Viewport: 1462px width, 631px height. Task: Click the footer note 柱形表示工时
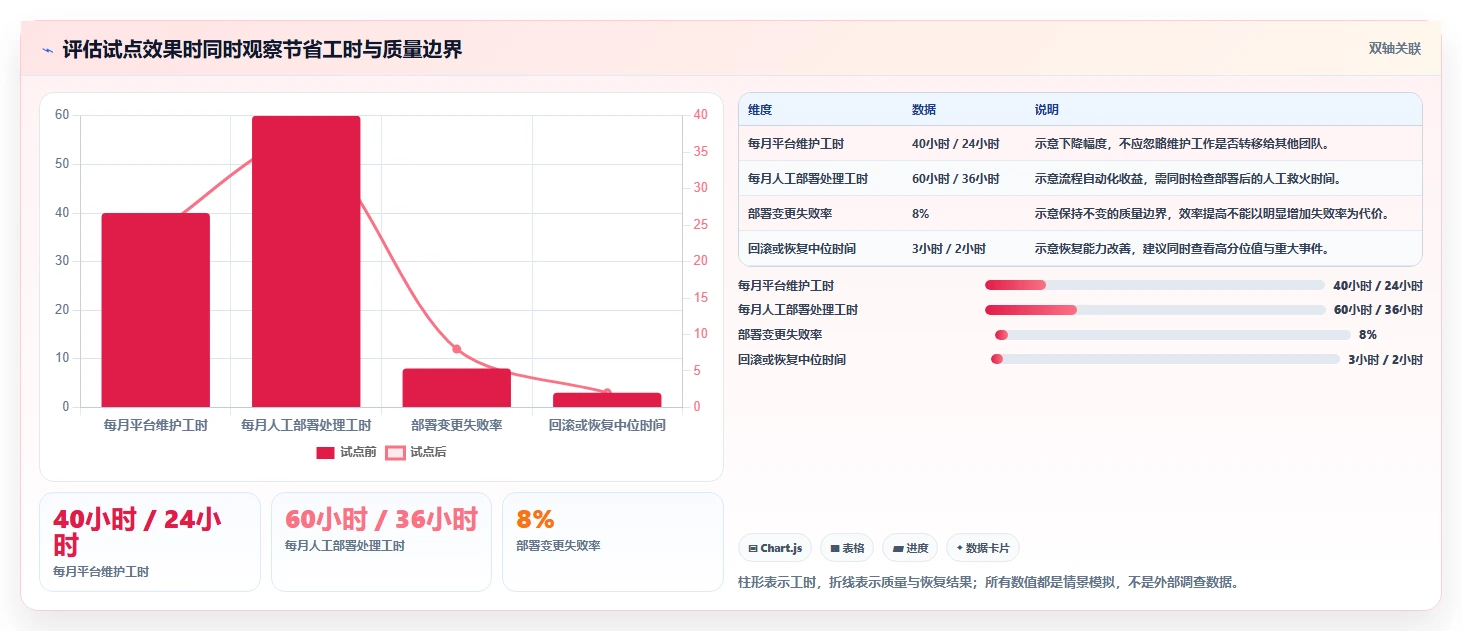click(989, 582)
